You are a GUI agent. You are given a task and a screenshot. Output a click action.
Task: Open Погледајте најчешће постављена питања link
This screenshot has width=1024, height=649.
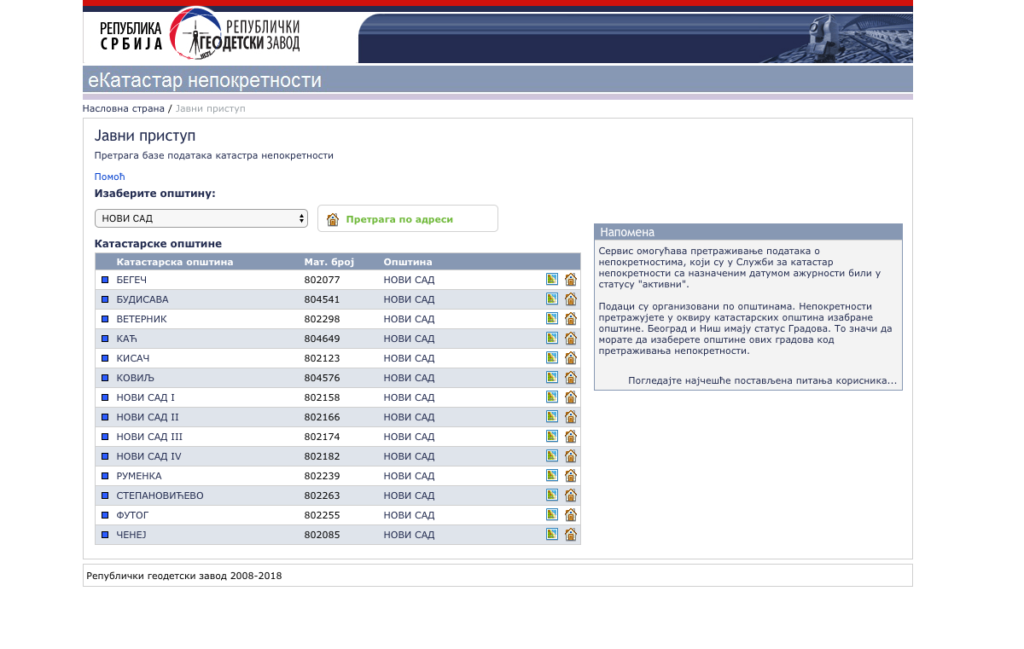pos(762,380)
